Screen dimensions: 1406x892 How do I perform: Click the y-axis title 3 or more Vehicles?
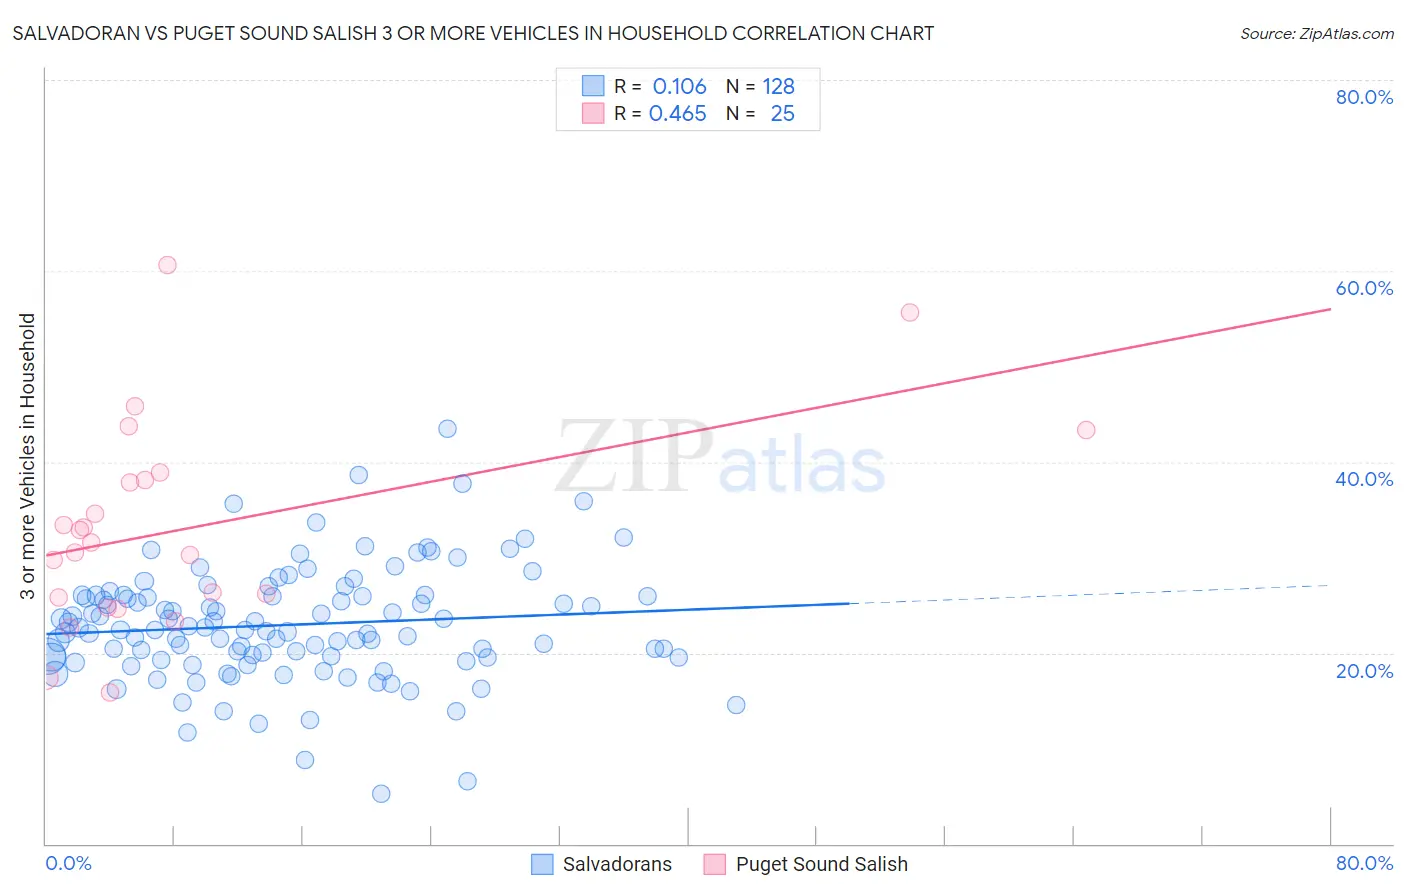pyautogui.click(x=28, y=456)
